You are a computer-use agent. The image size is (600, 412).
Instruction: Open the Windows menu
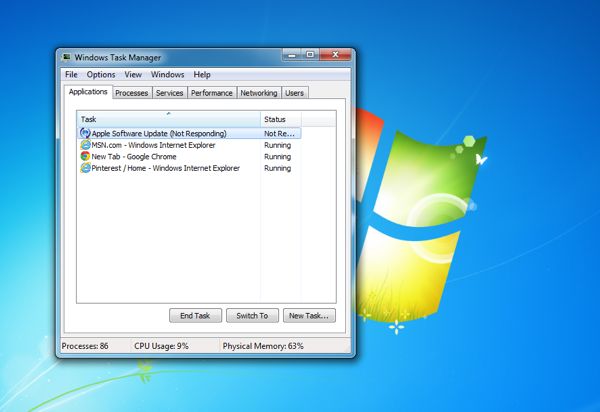(x=167, y=75)
